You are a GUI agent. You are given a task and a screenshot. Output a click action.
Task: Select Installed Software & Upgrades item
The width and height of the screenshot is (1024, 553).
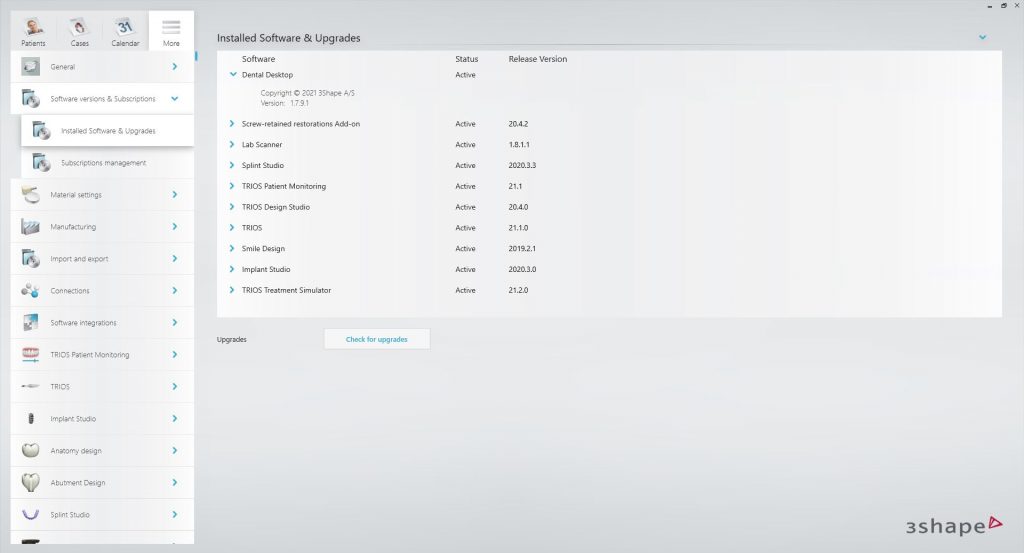pyautogui.click(x=107, y=131)
